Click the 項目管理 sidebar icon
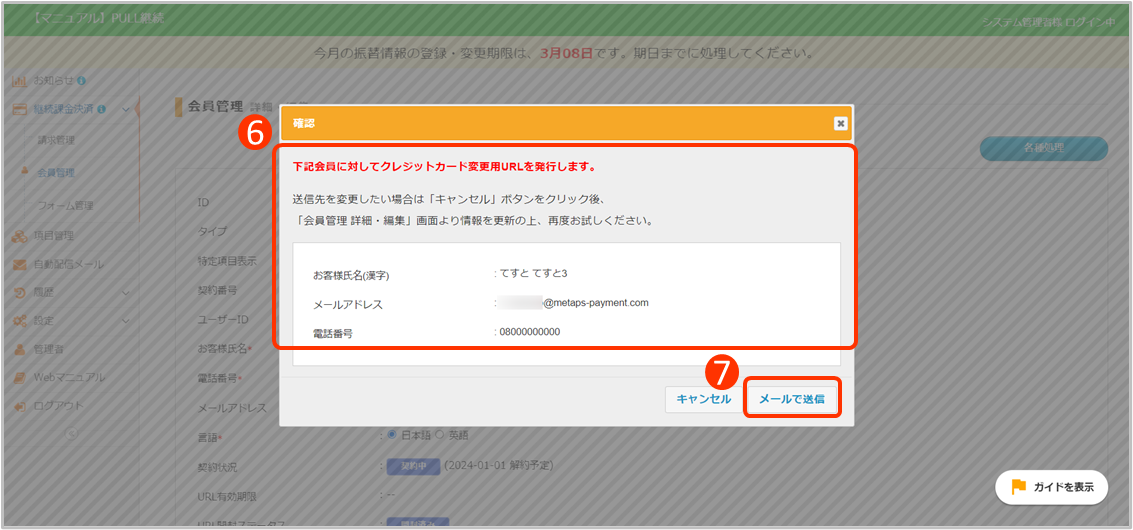Screen dimensions: 1133x530 (x=19, y=237)
